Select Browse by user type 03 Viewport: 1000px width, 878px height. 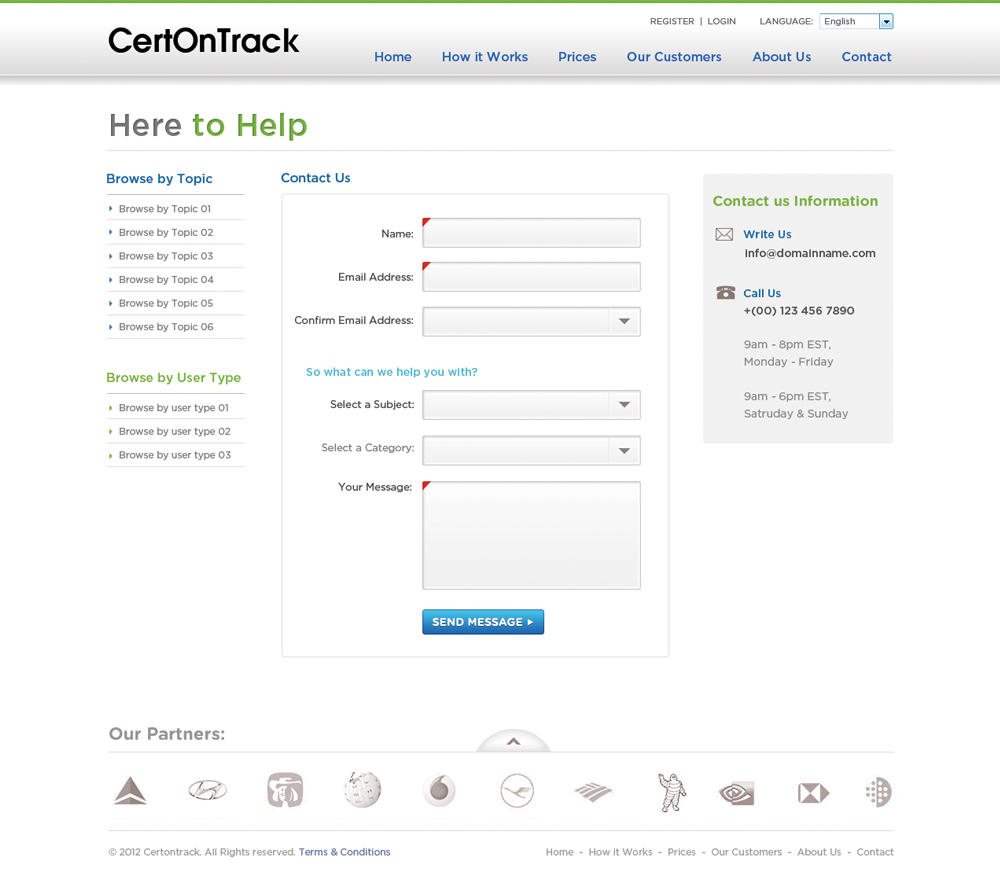click(x=176, y=455)
